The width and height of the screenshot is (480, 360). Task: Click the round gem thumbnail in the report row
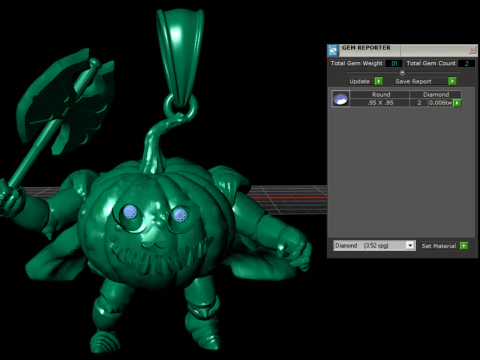[341, 99]
